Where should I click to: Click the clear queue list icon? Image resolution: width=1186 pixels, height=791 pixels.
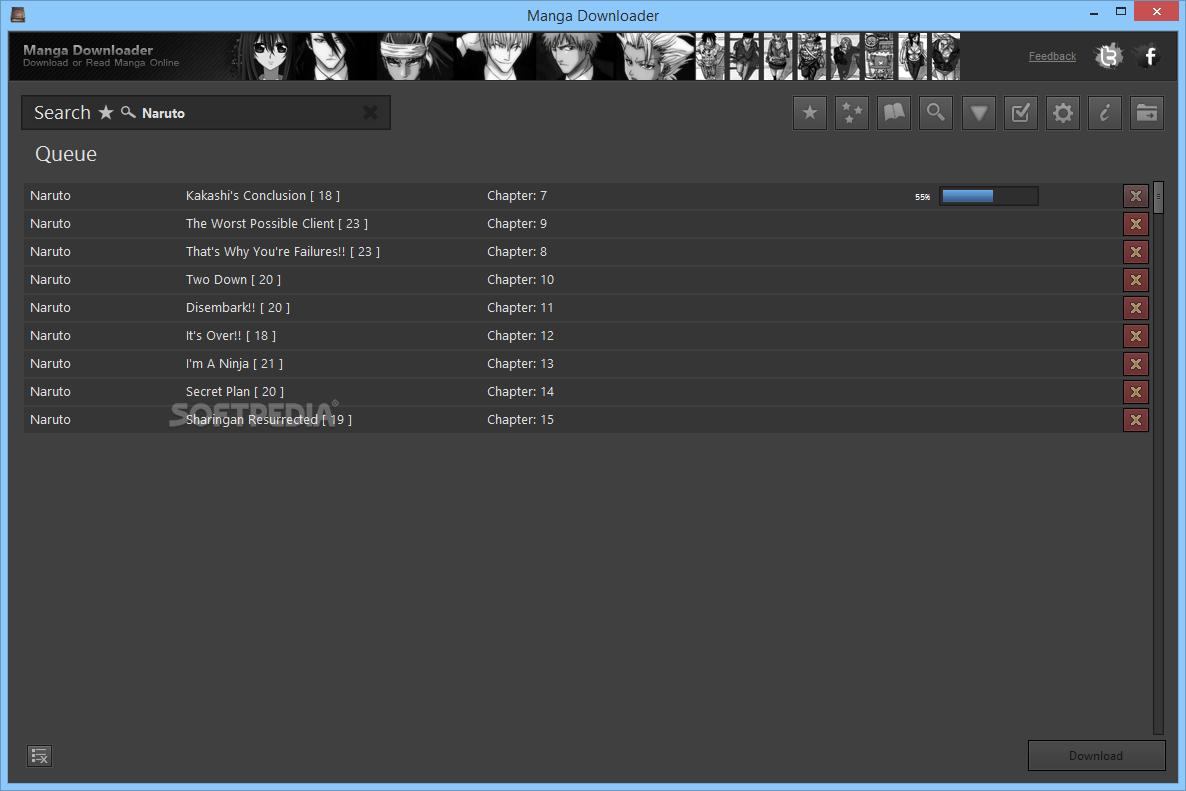[x=39, y=755]
